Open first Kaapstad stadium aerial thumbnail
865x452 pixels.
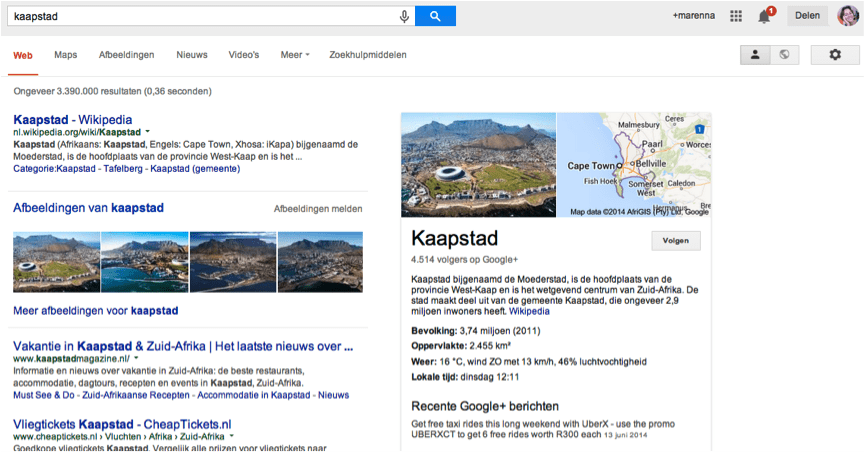56,262
